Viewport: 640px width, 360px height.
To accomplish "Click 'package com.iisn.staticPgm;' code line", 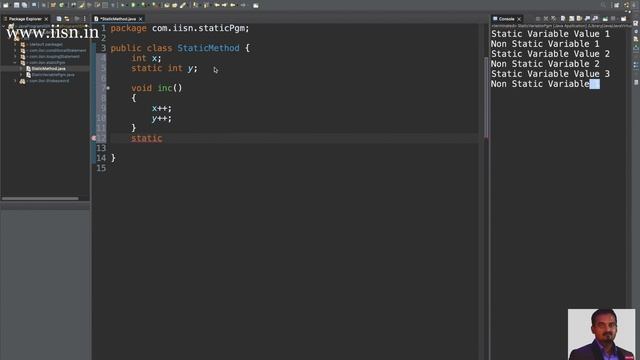I will pos(180,28).
